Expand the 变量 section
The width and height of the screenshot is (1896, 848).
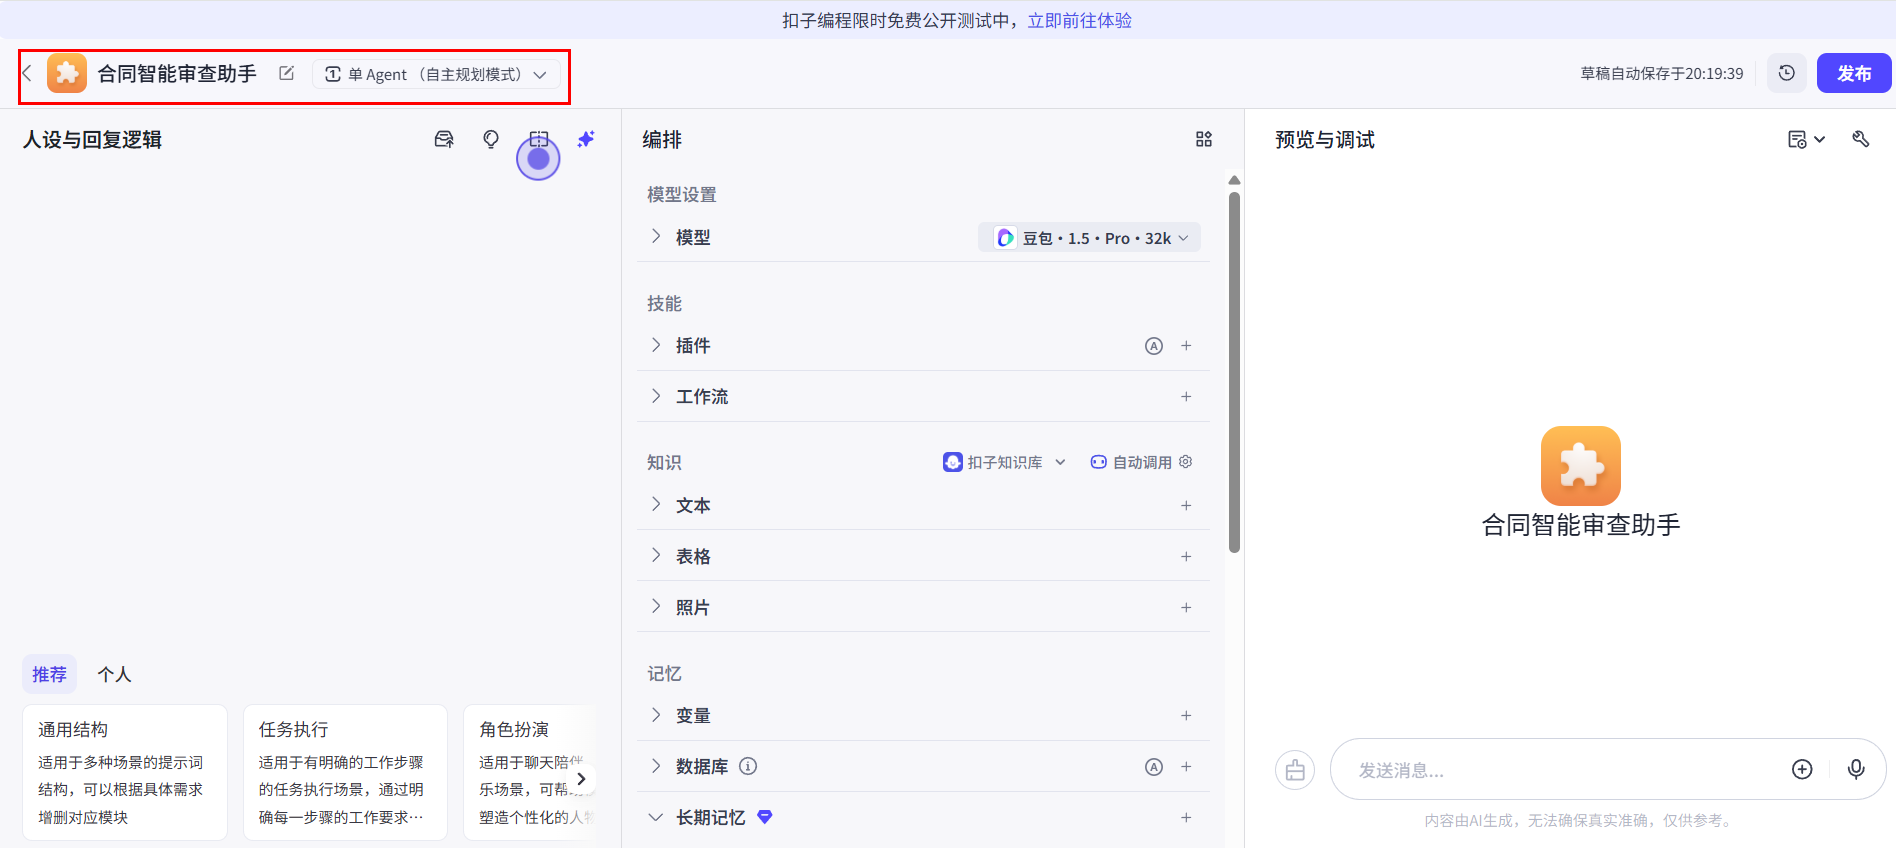pos(656,715)
